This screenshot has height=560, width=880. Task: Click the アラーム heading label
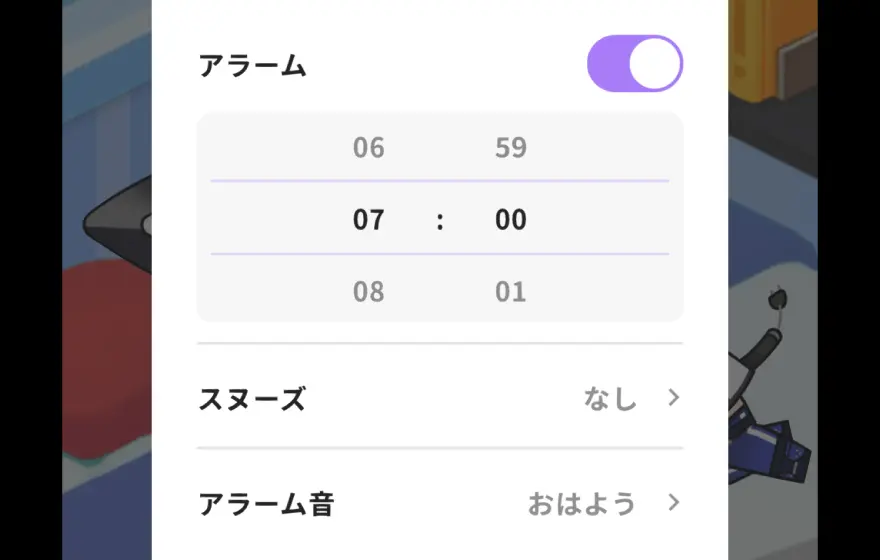click(252, 66)
